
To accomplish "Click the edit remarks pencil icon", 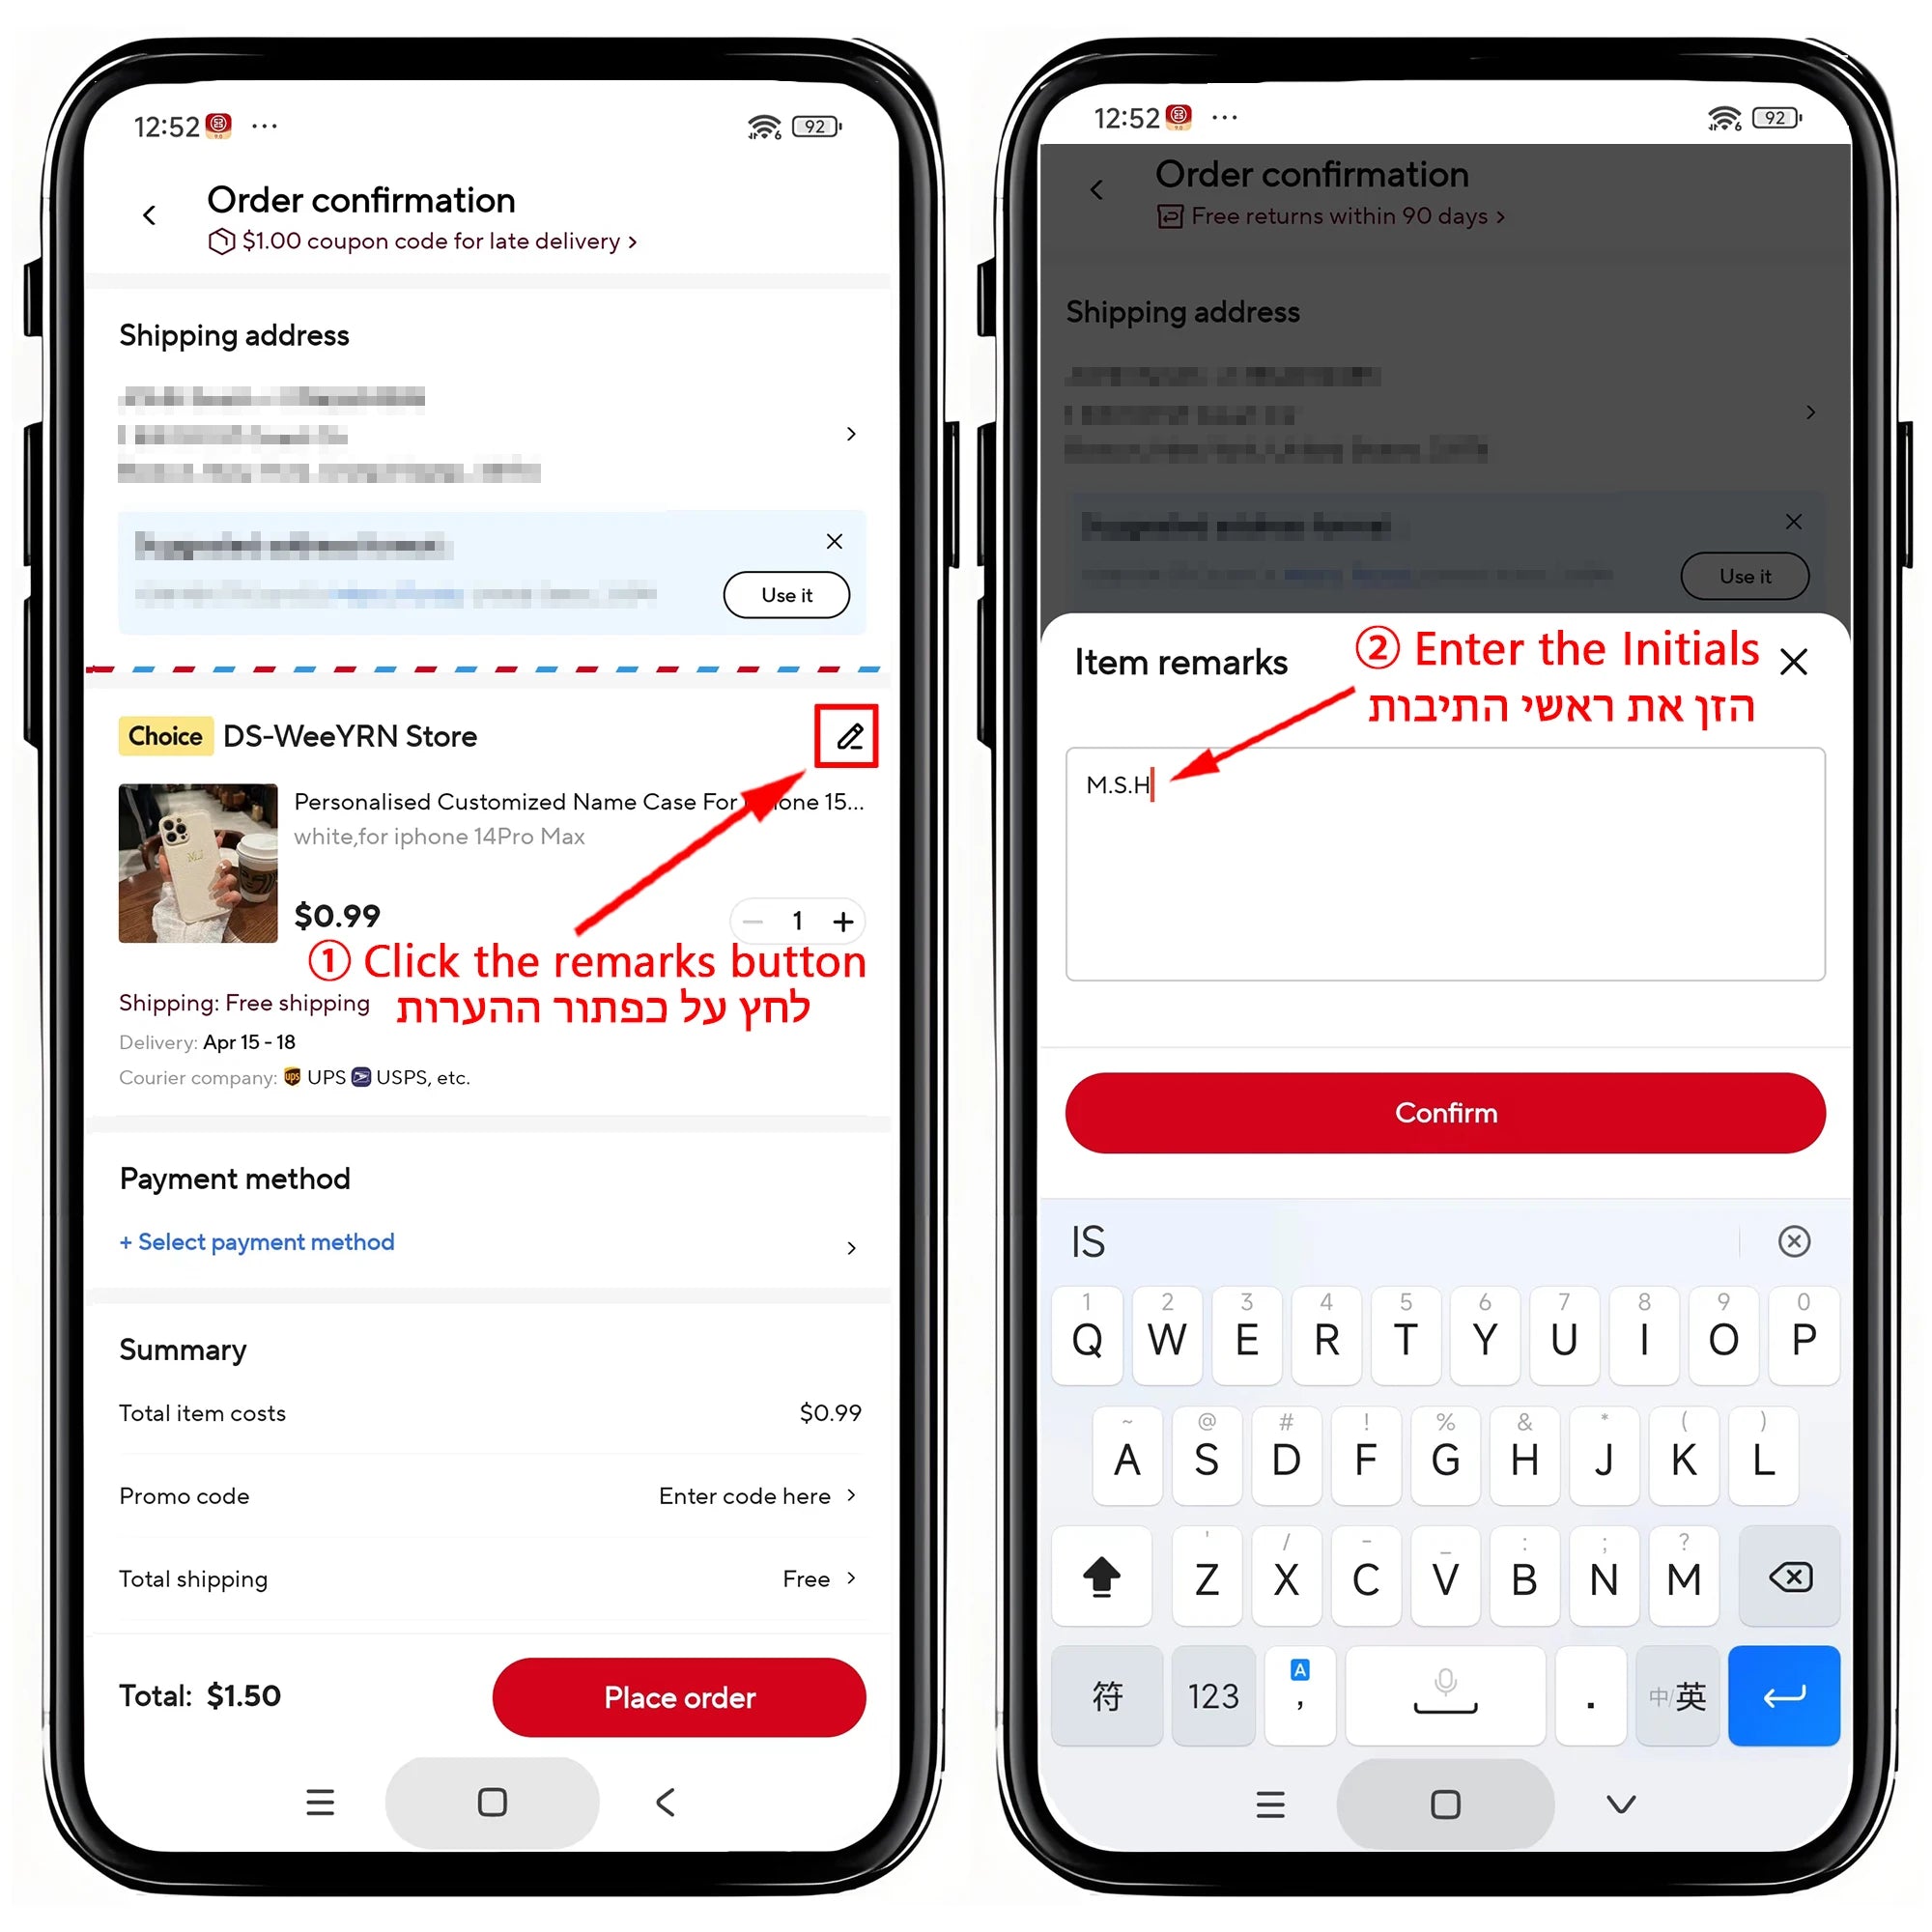I will coord(842,734).
